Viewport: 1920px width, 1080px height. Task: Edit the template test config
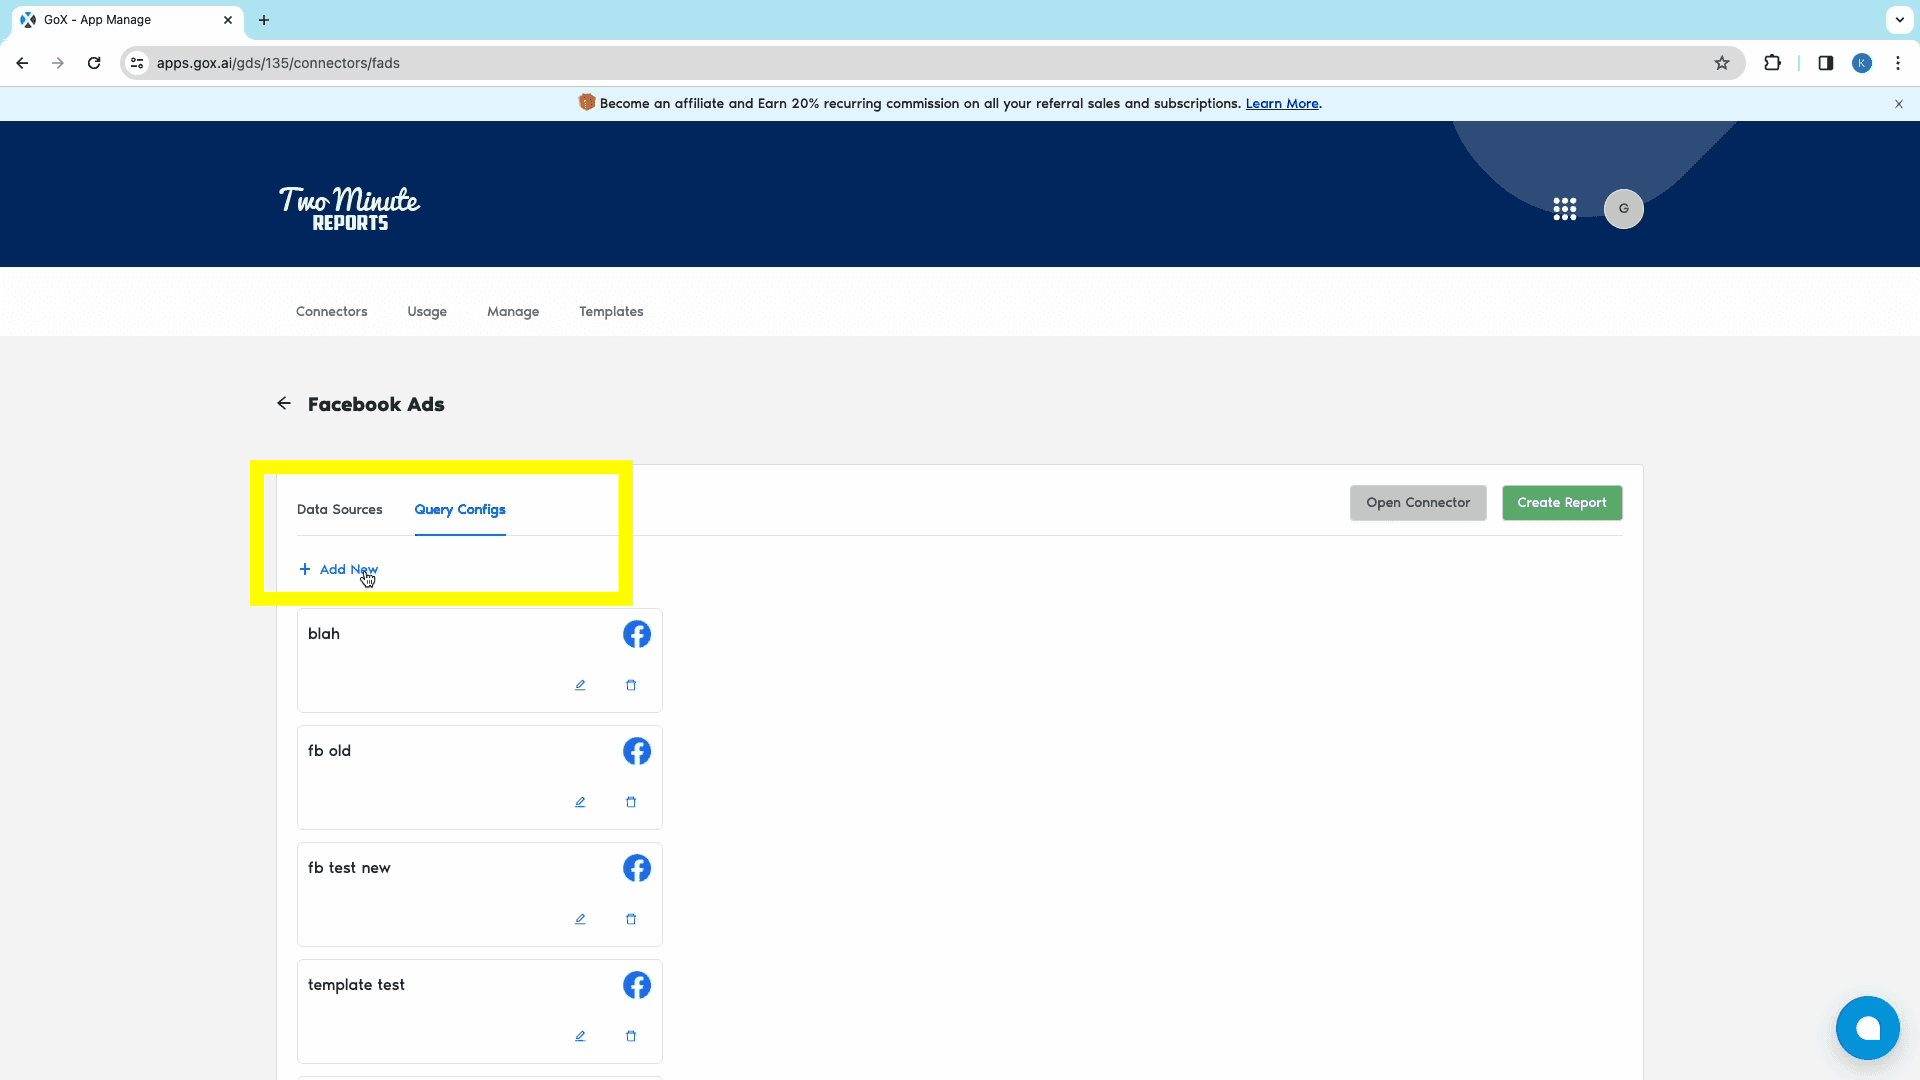(x=580, y=1036)
